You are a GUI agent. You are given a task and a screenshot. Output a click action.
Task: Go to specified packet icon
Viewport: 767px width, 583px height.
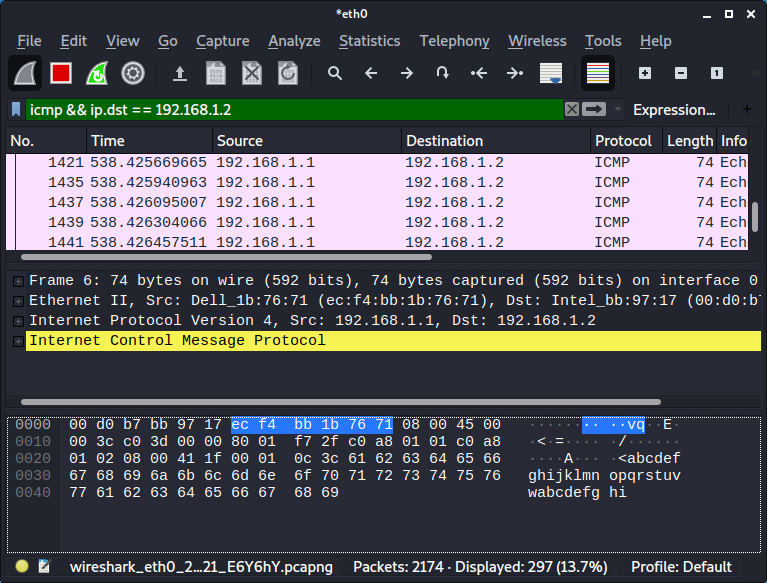443,73
